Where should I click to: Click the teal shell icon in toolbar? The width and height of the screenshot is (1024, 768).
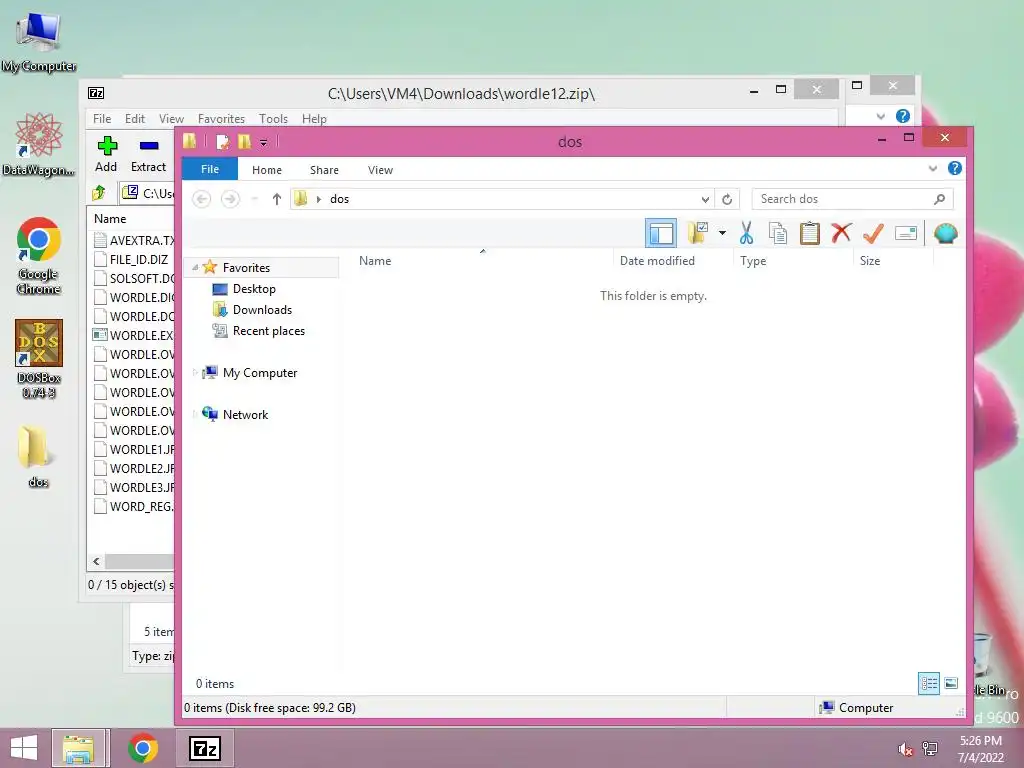pos(946,233)
